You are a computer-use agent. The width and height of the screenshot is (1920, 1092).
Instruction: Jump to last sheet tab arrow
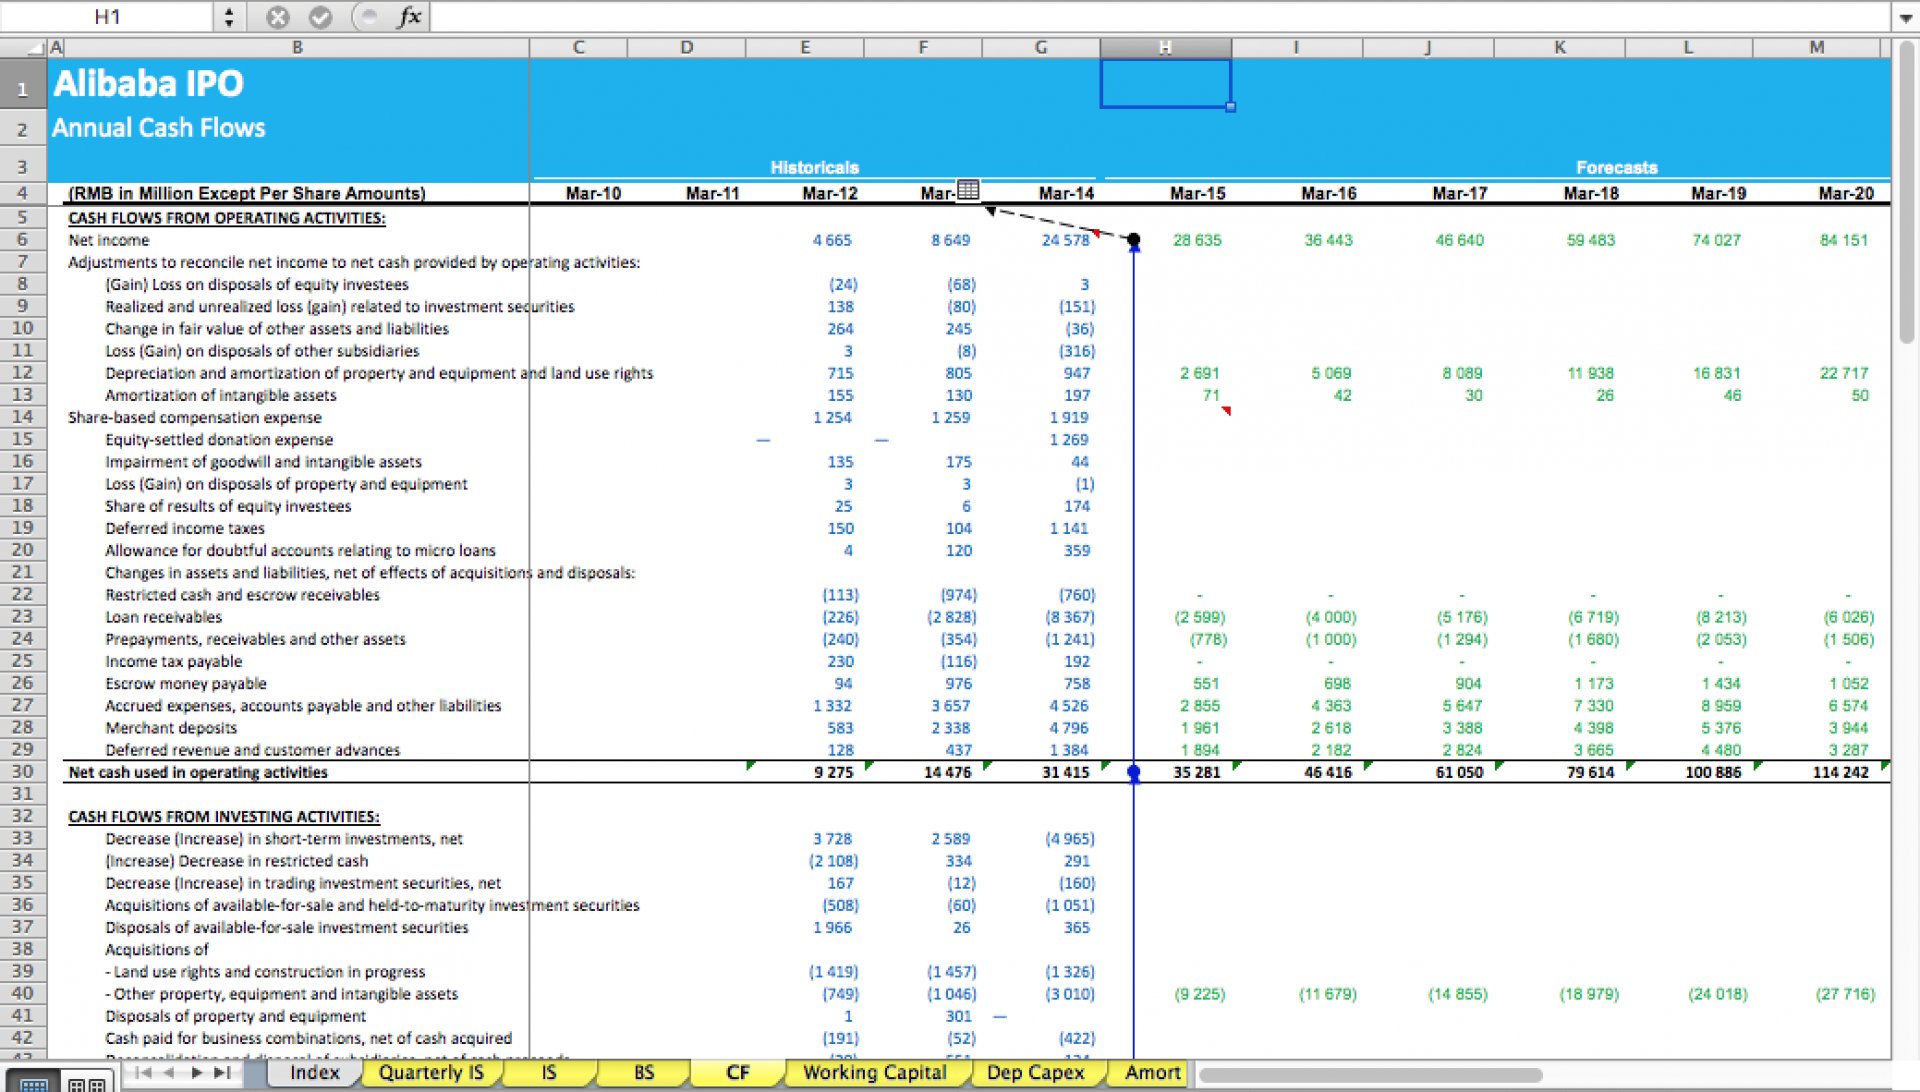(x=222, y=1073)
